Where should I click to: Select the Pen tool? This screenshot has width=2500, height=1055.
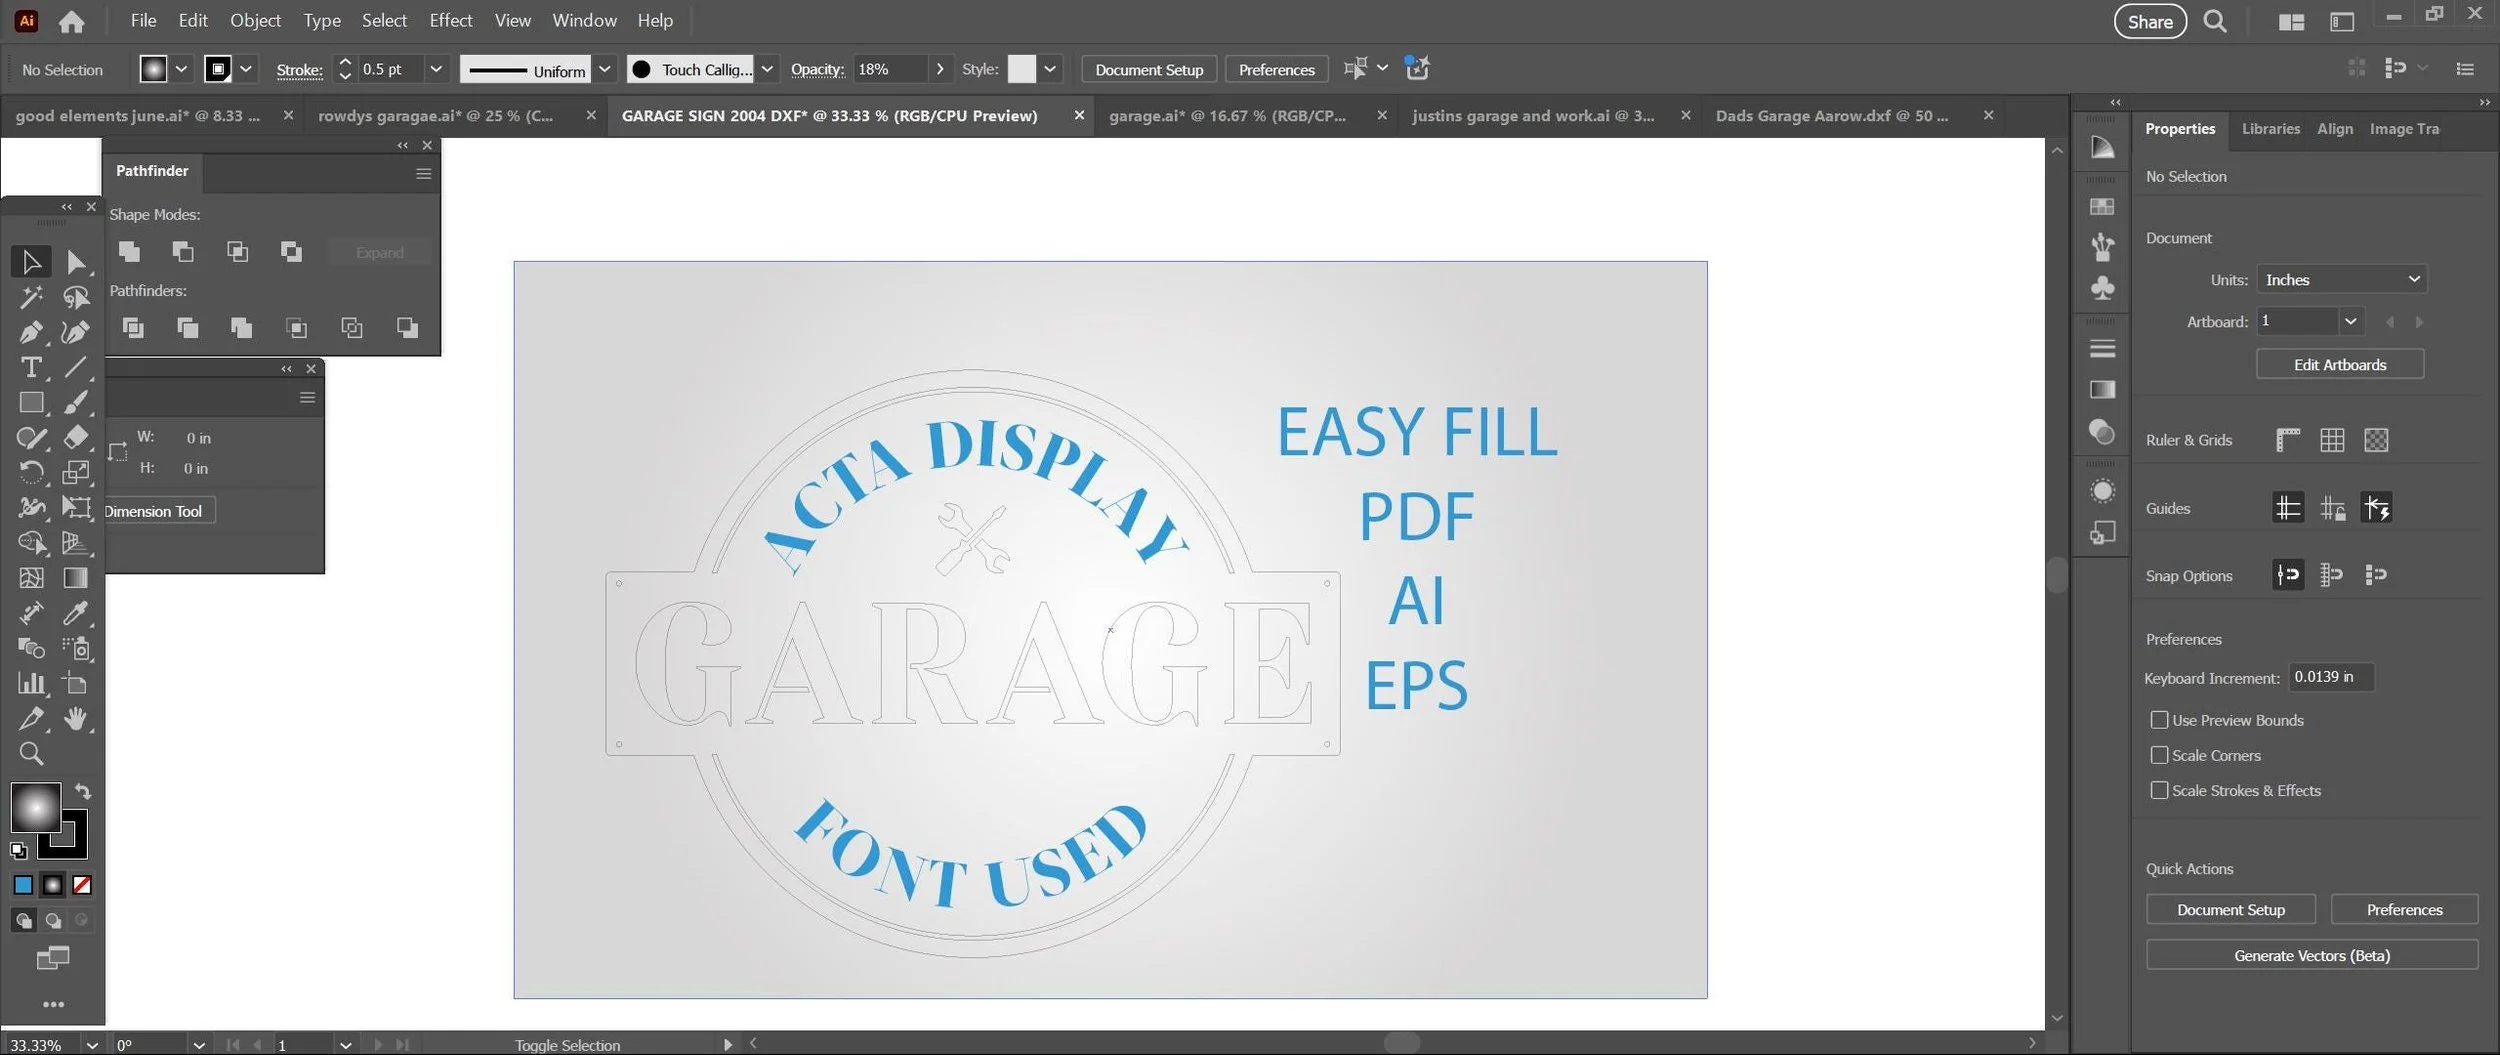click(x=31, y=332)
